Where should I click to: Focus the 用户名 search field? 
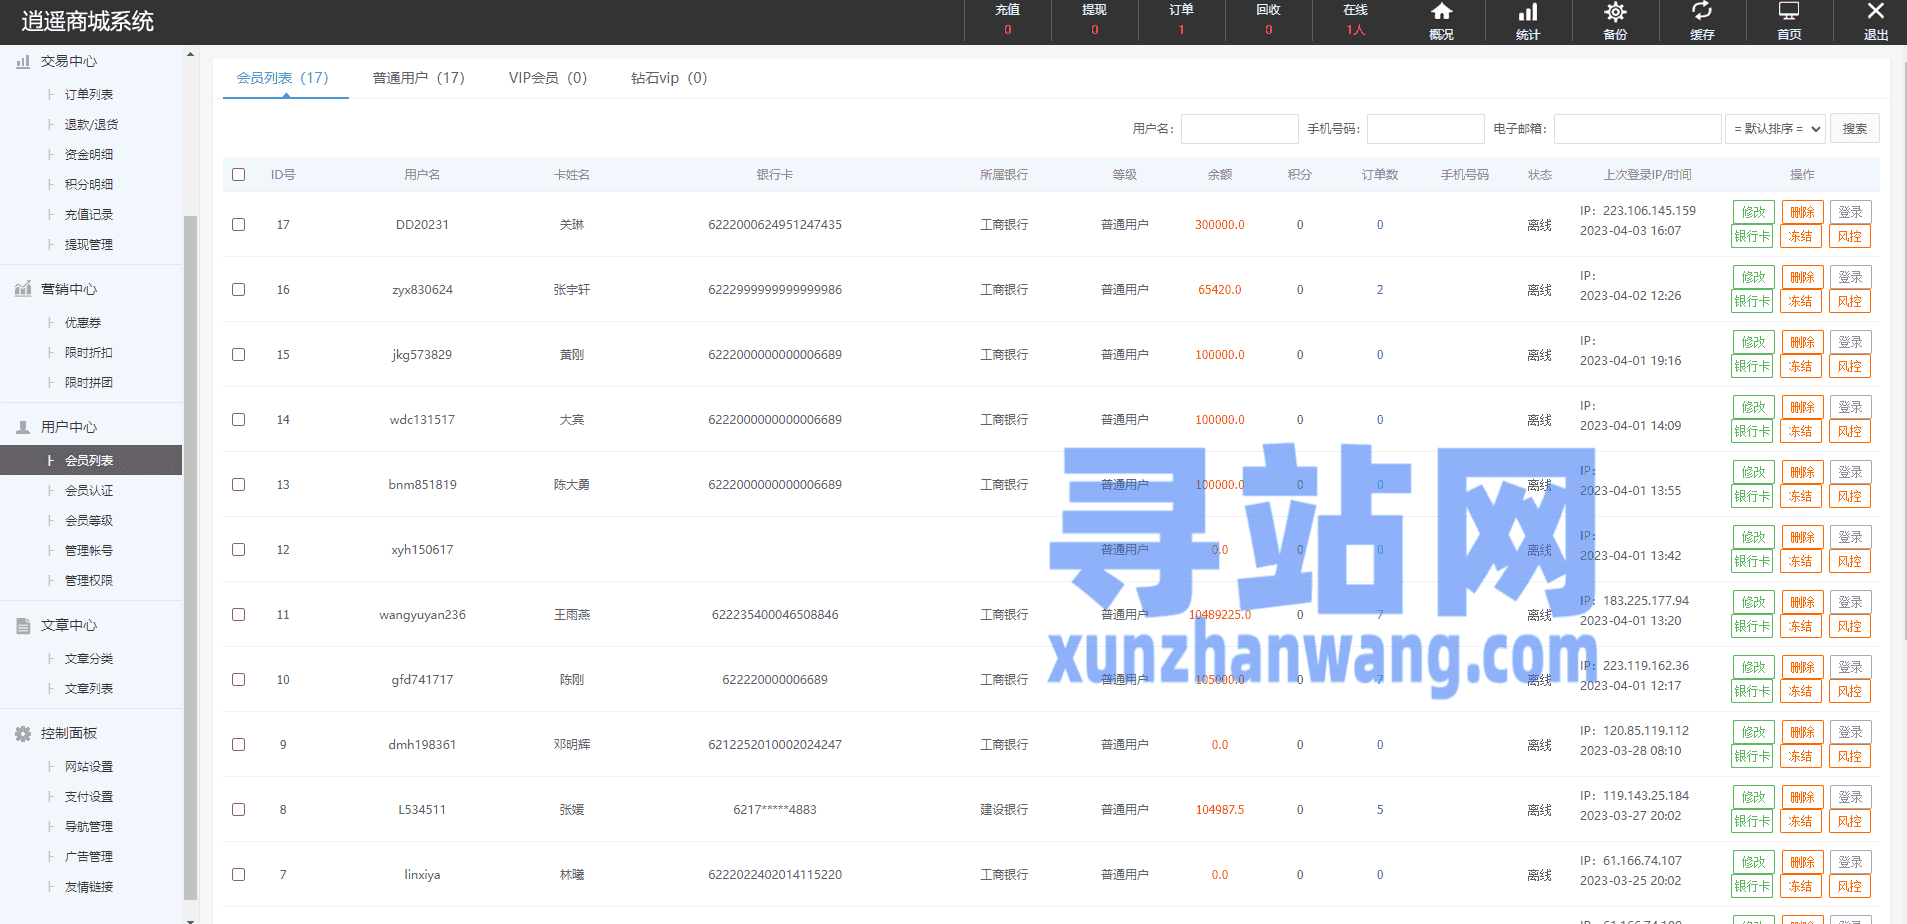(1240, 128)
